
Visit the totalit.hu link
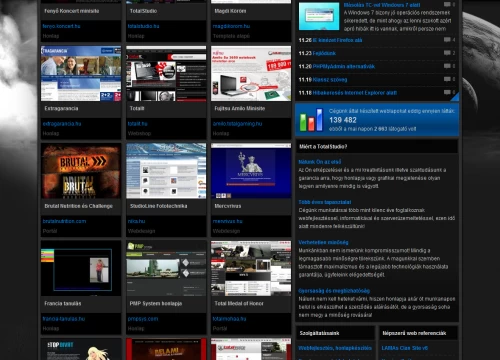138,124
